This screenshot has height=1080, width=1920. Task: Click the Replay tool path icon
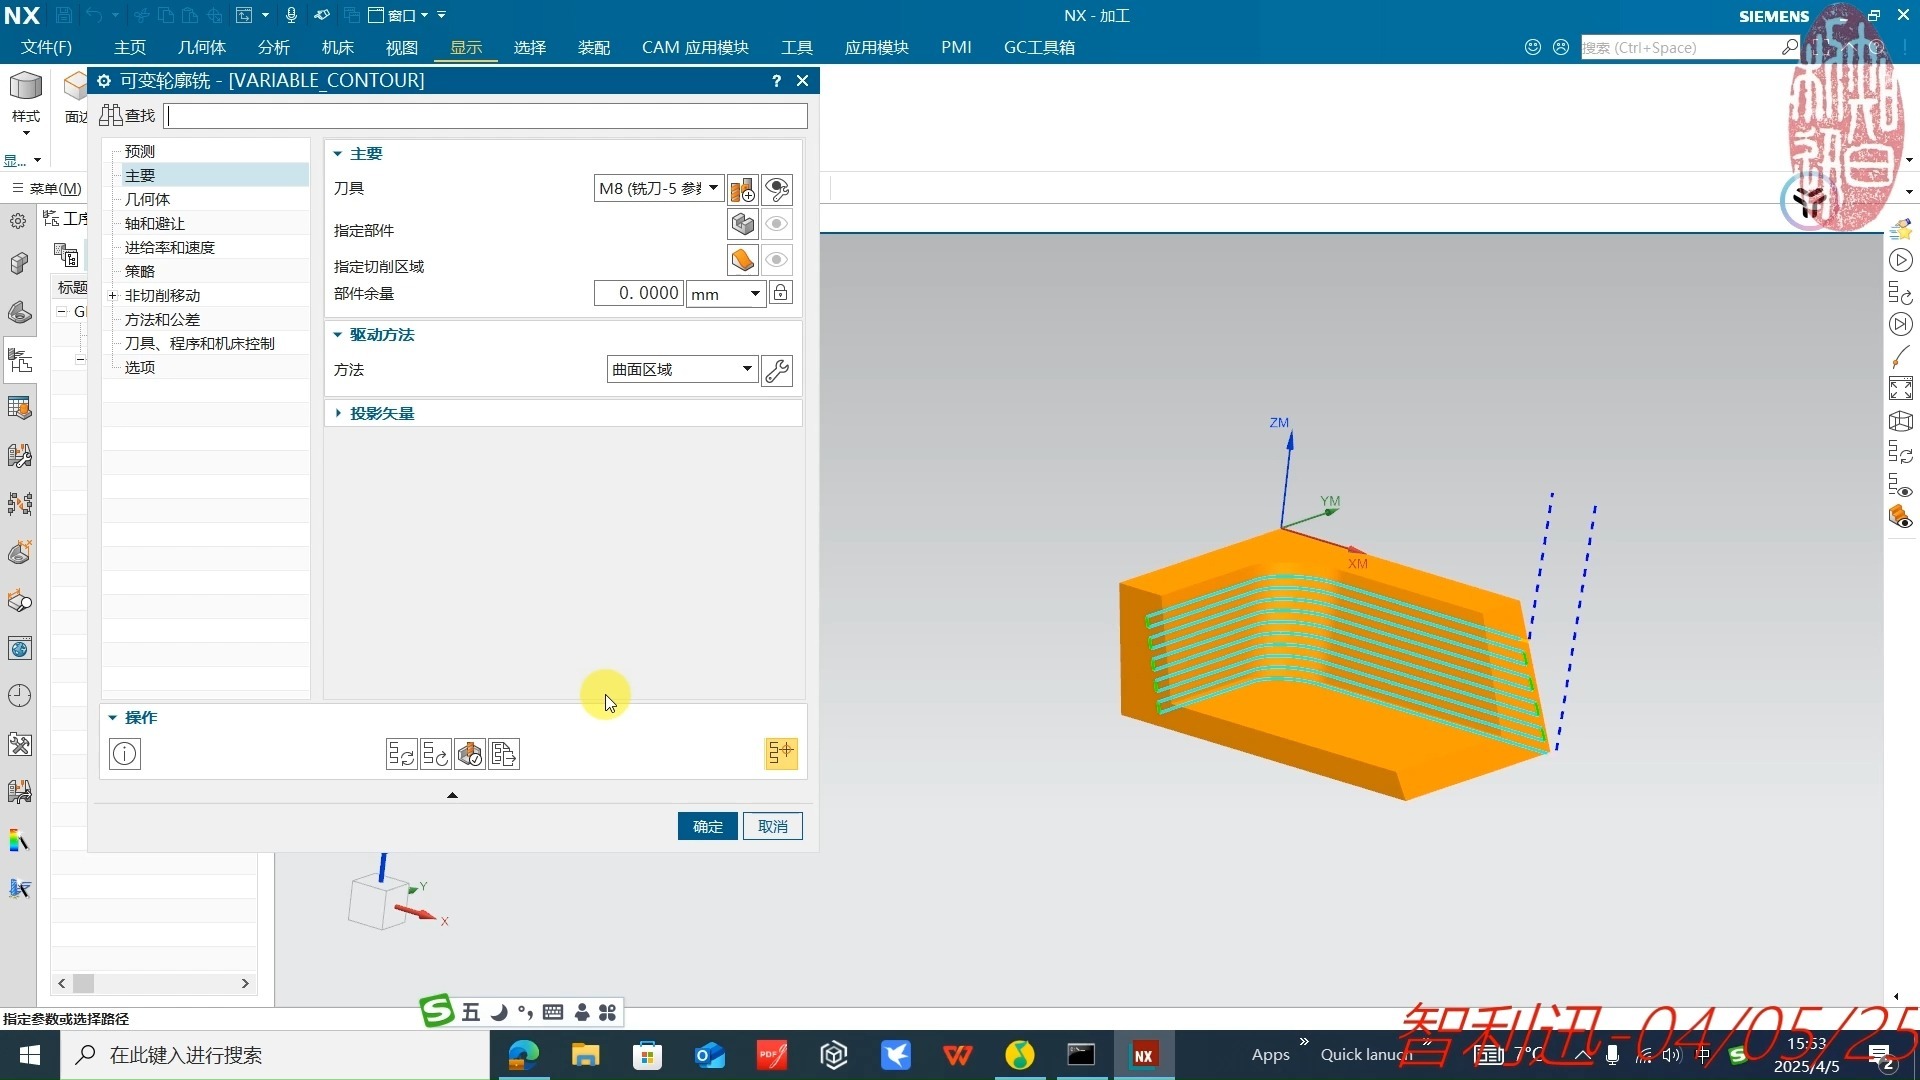click(435, 754)
